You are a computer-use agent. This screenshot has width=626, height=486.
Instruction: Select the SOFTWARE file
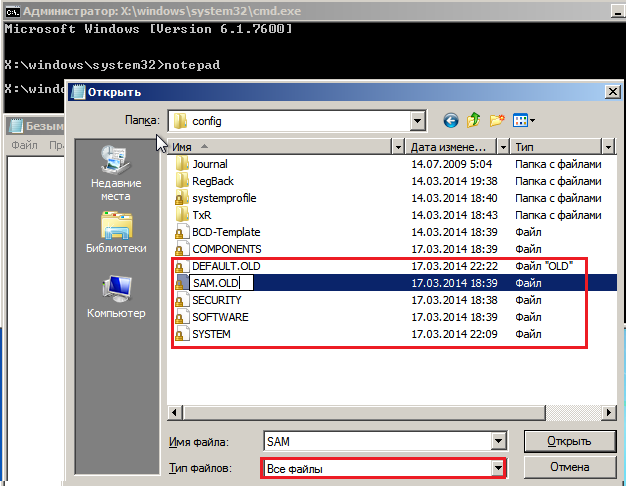[x=220, y=317]
